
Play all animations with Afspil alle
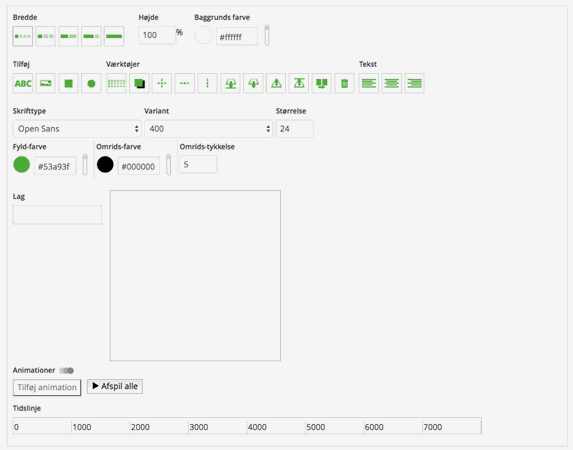(115, 386)
